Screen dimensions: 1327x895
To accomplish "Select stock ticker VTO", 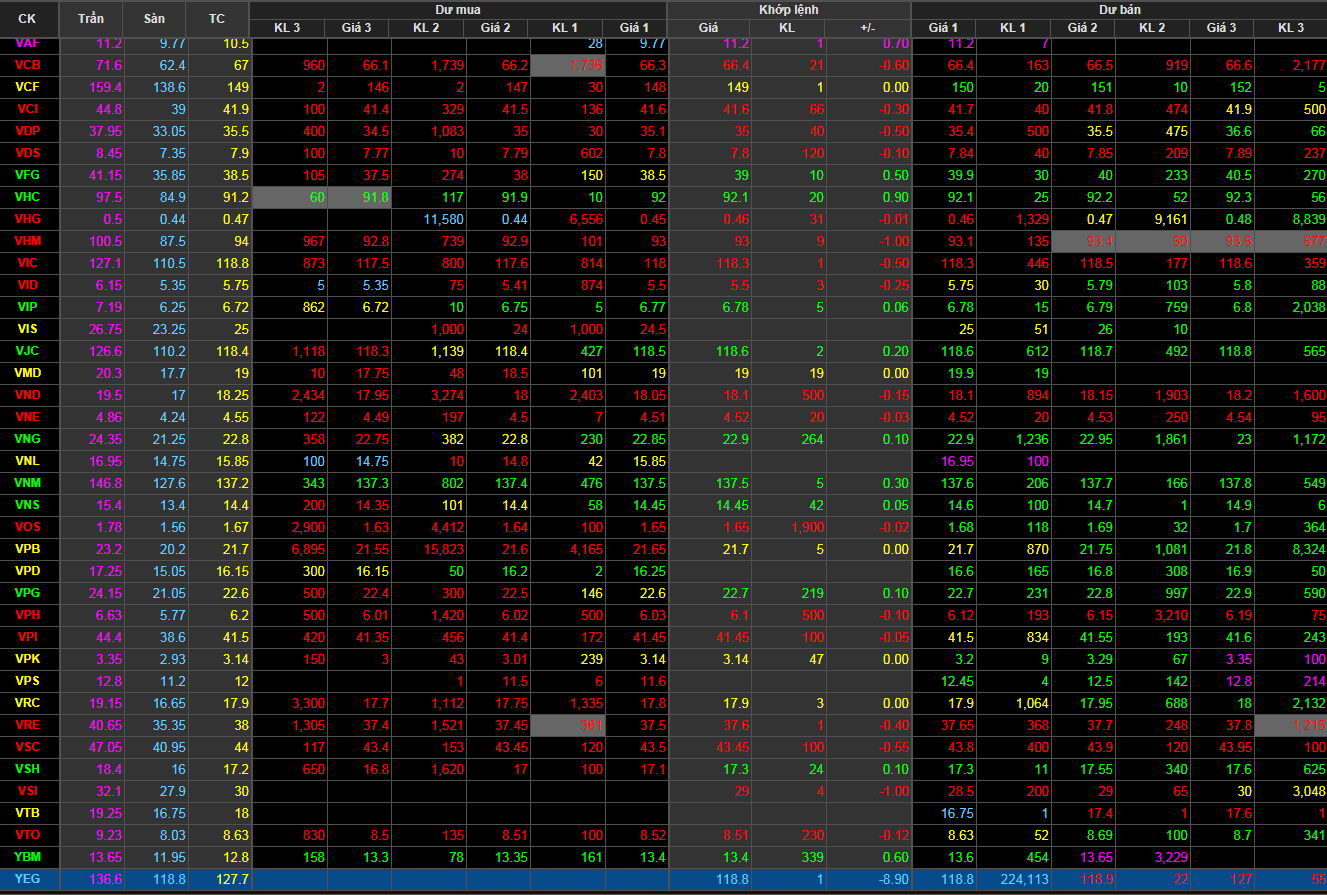I will click(28, 835).
